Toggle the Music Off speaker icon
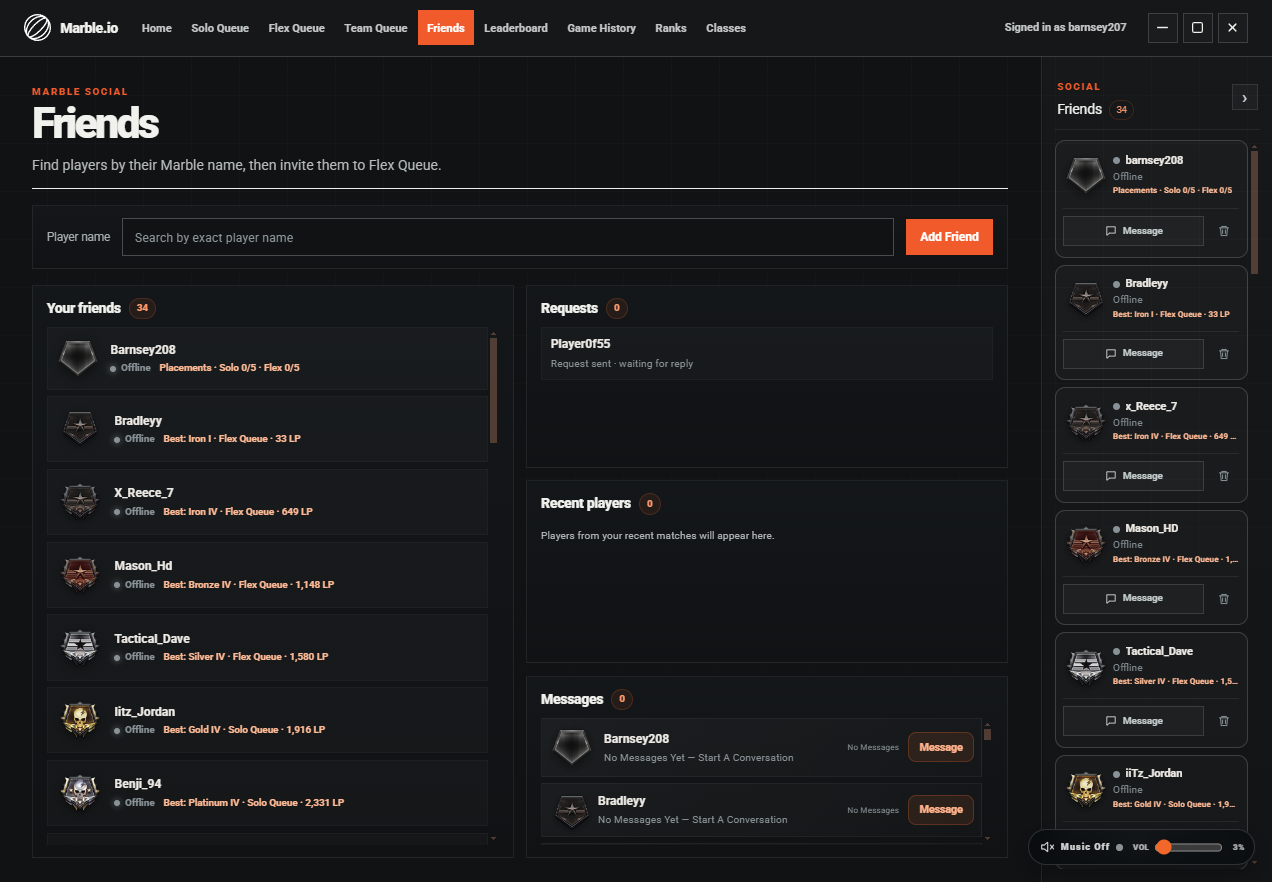Viewport: 1272px width, 882px height. (x=1047, y=847)
